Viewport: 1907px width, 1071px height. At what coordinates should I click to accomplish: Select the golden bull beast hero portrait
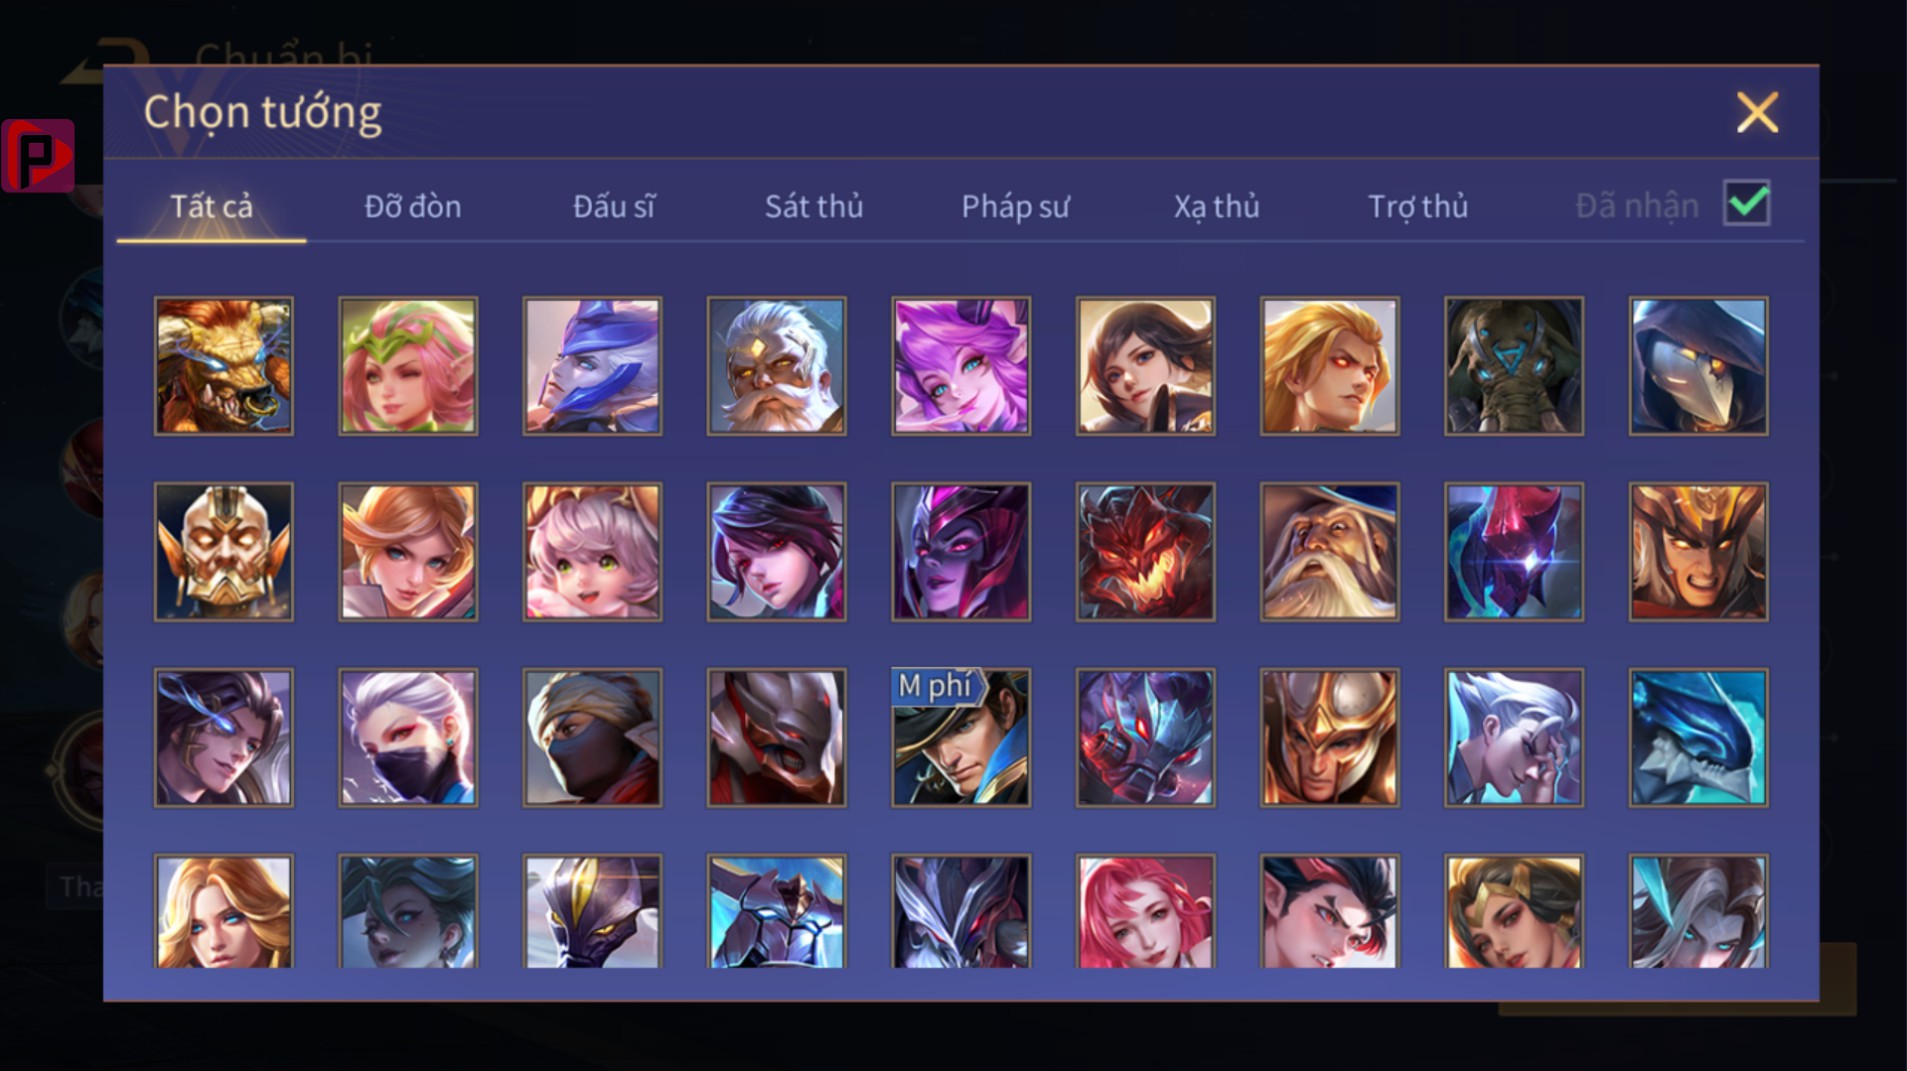click(x=223, y=366)
